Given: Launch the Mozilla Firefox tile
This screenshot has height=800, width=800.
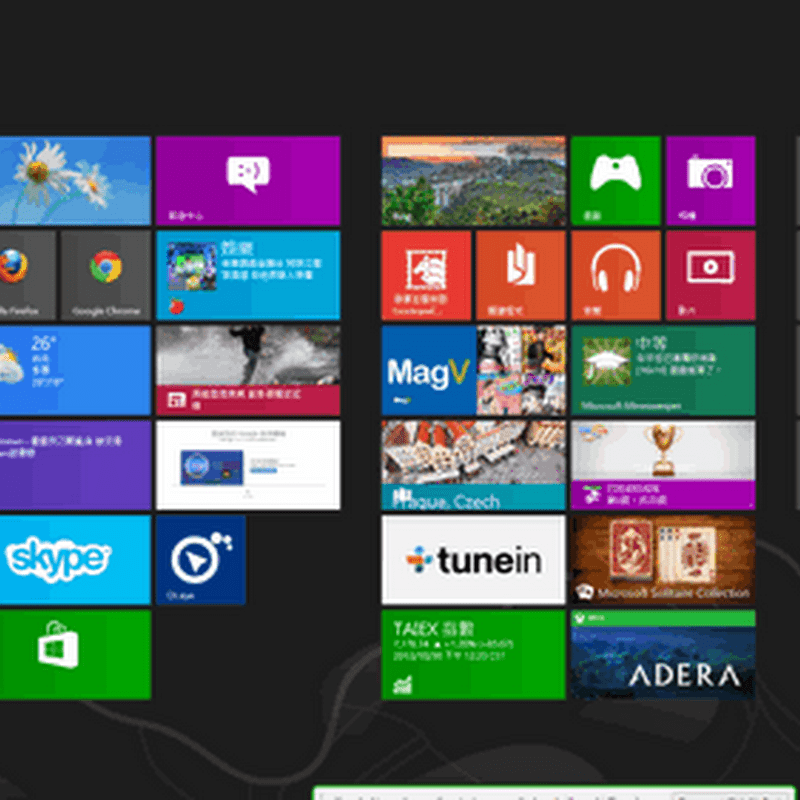Looking at the screenshot, I should click(28, 276).
